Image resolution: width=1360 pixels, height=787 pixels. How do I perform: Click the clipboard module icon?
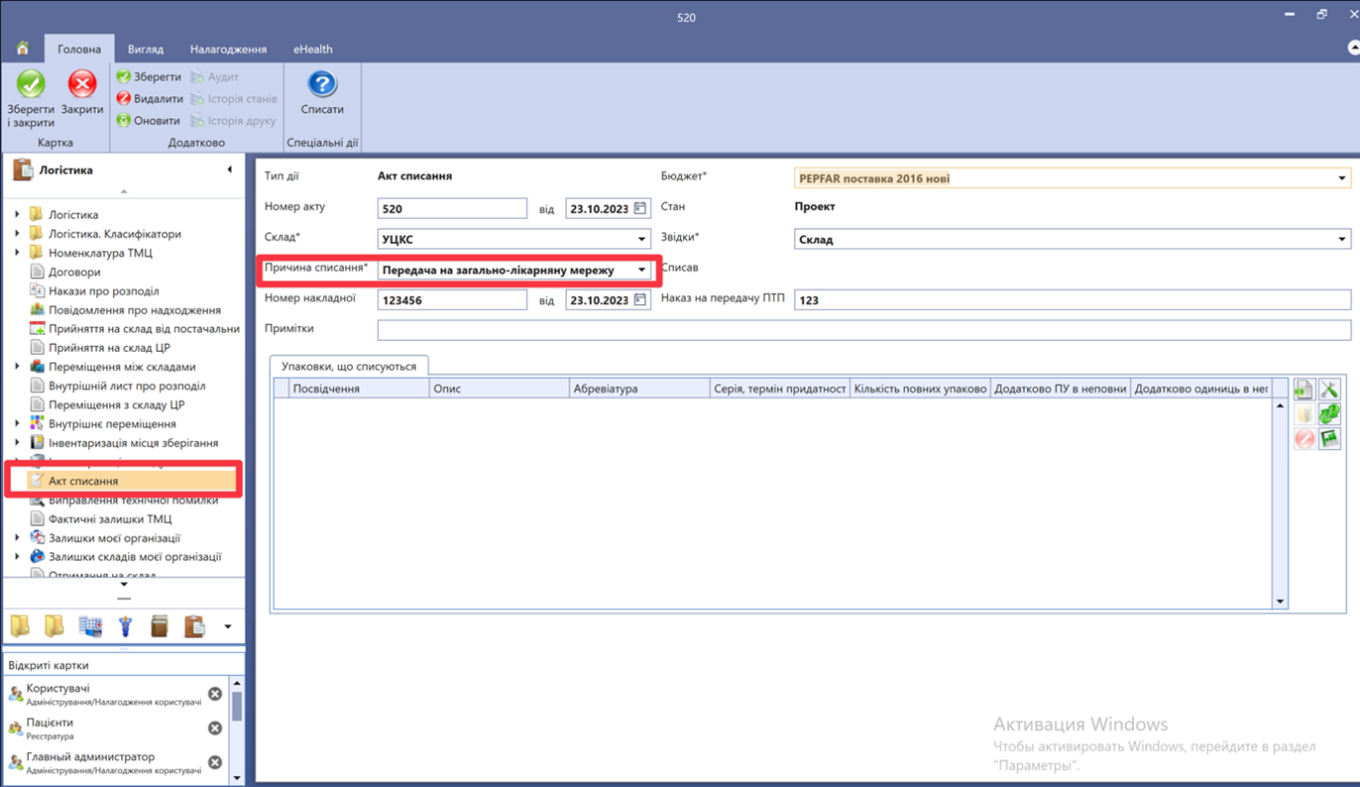[x=194, y=627]
